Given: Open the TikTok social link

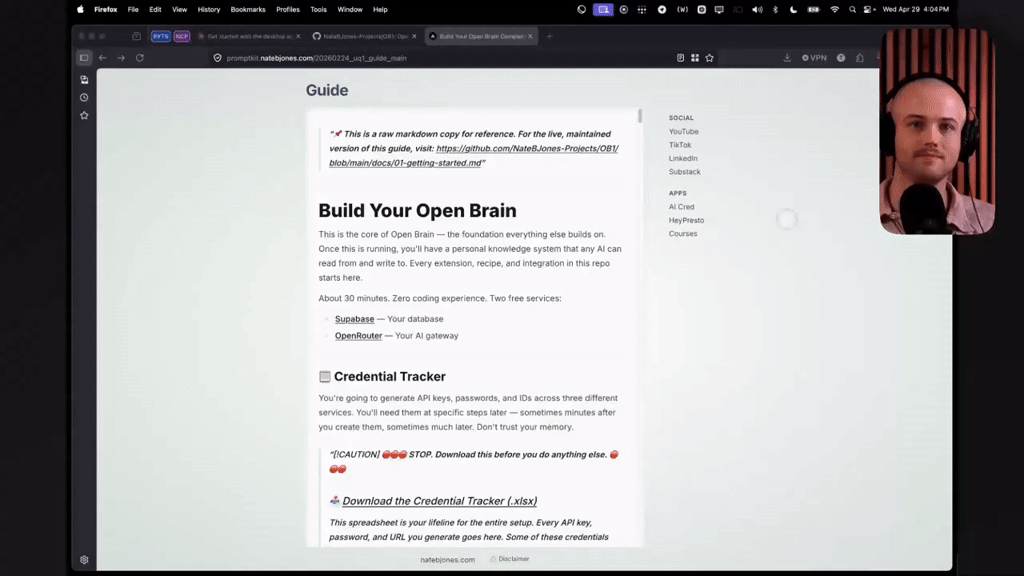Looking at the screenshot, I should [x=680, y=145].
